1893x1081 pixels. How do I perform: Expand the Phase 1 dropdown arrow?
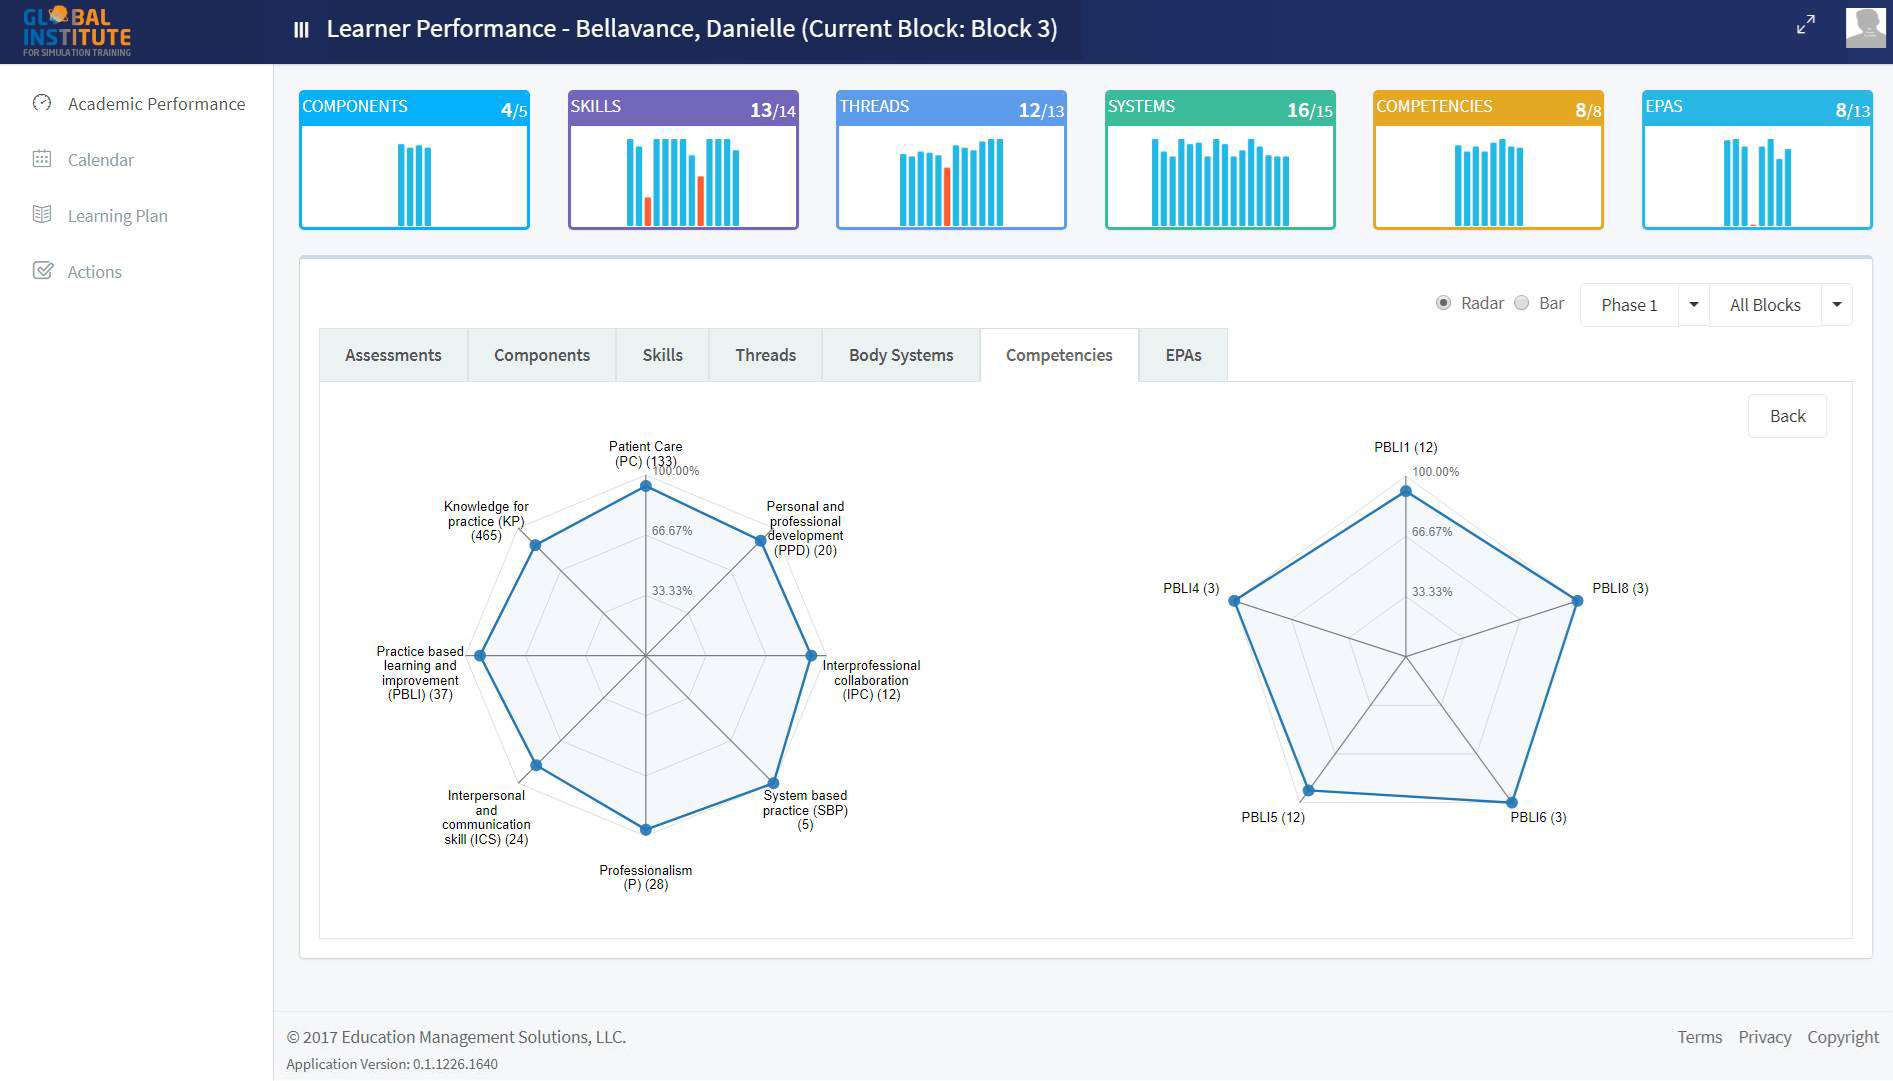(x=1693, y=305)
